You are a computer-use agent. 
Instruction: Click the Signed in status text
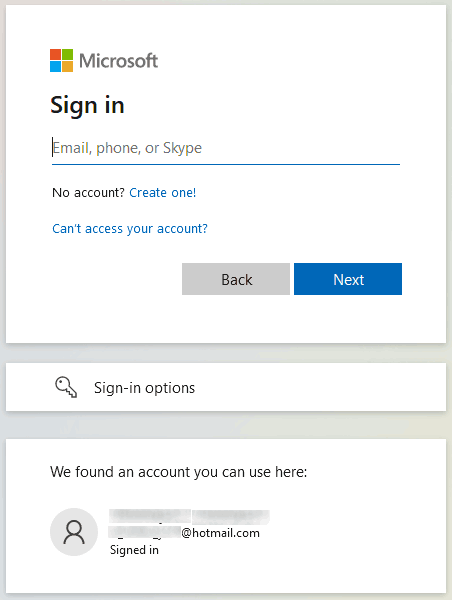134,550
